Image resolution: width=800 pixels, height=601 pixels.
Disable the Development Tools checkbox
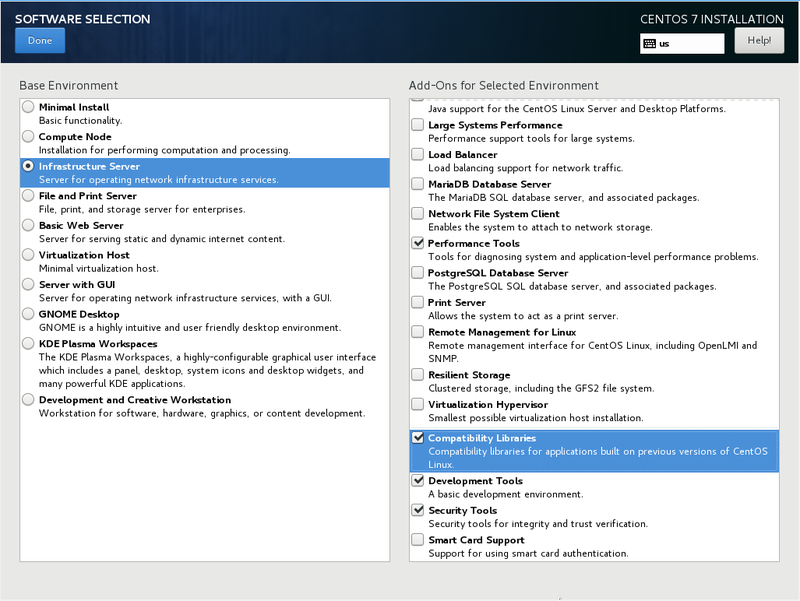click(x=417, y=481)
